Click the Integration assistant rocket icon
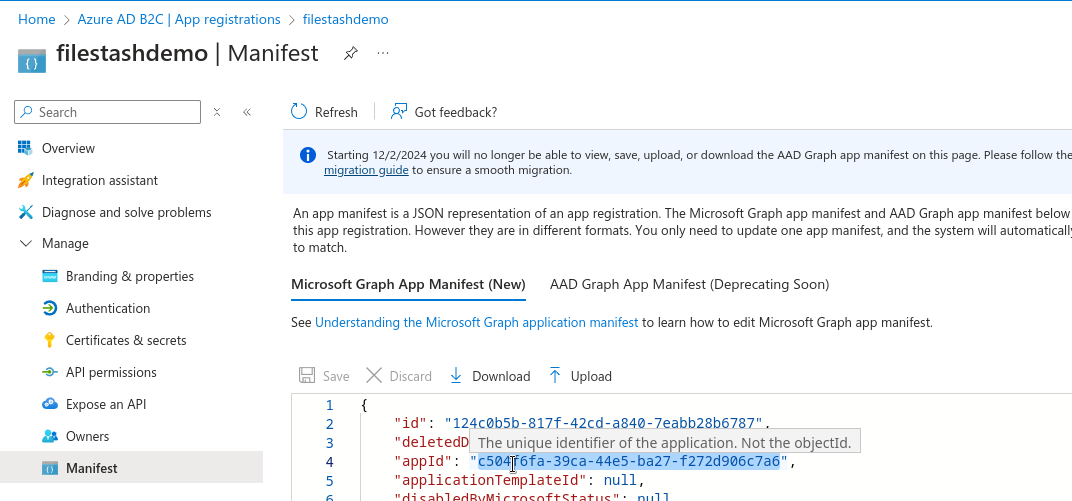This screenshot has width=1072, height=501. (x=25, y=180)
